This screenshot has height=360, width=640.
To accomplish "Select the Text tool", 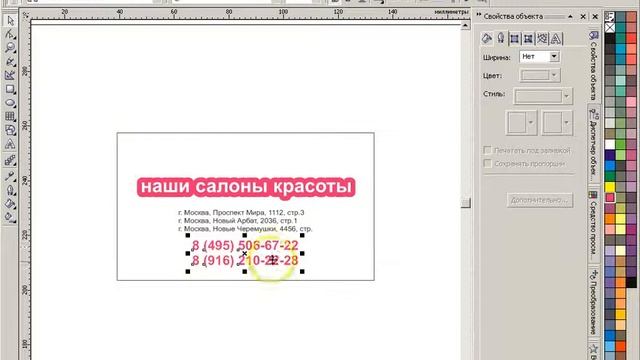I will click(10, 144).
